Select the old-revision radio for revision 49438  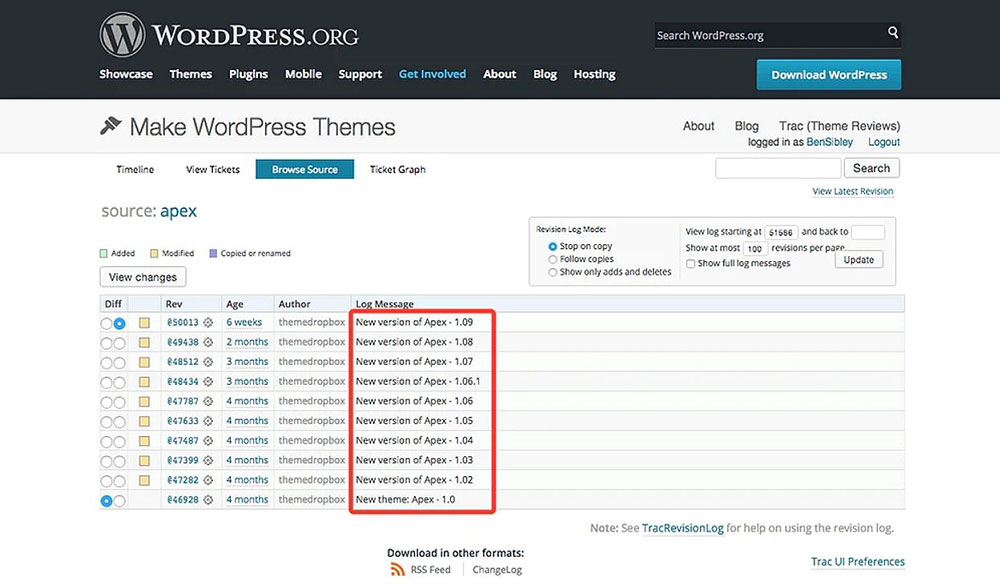(106, 343)
